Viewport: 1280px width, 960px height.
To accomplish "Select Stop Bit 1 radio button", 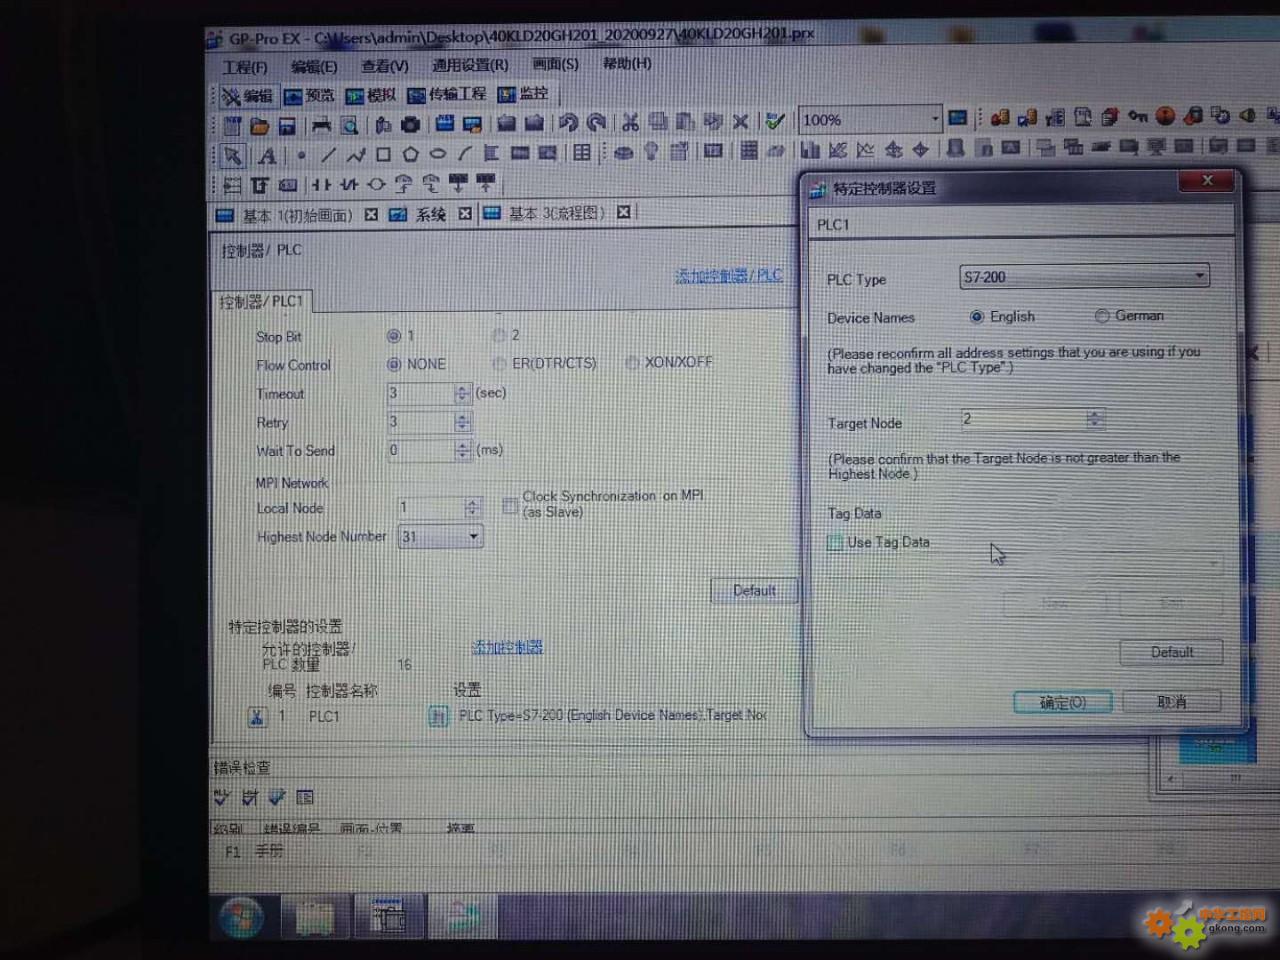I will [394, 336].
